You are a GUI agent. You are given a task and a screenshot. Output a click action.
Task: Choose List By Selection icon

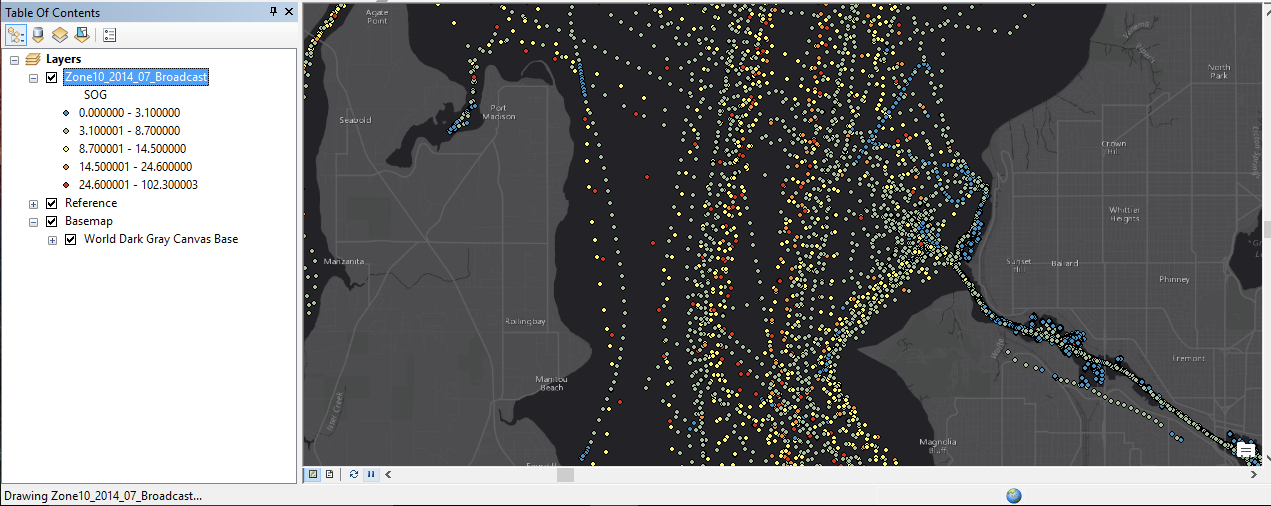point(81,35)
